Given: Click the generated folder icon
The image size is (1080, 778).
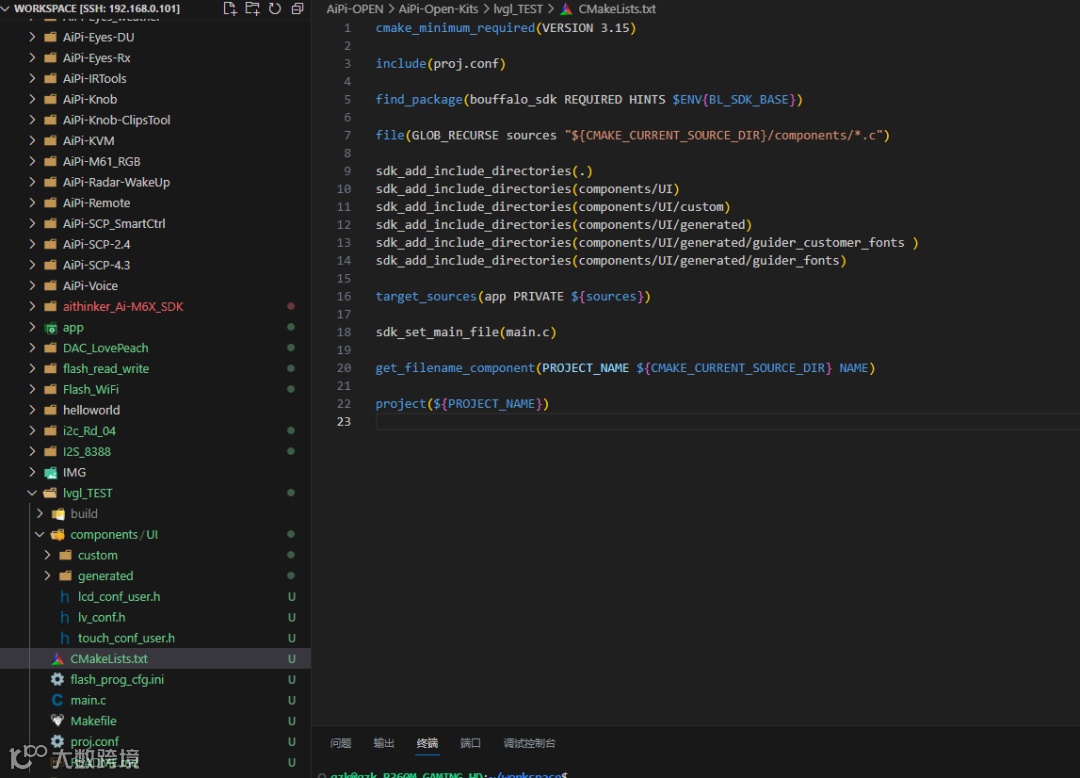Looking at the screenshot, I should (x=65, y=576).
